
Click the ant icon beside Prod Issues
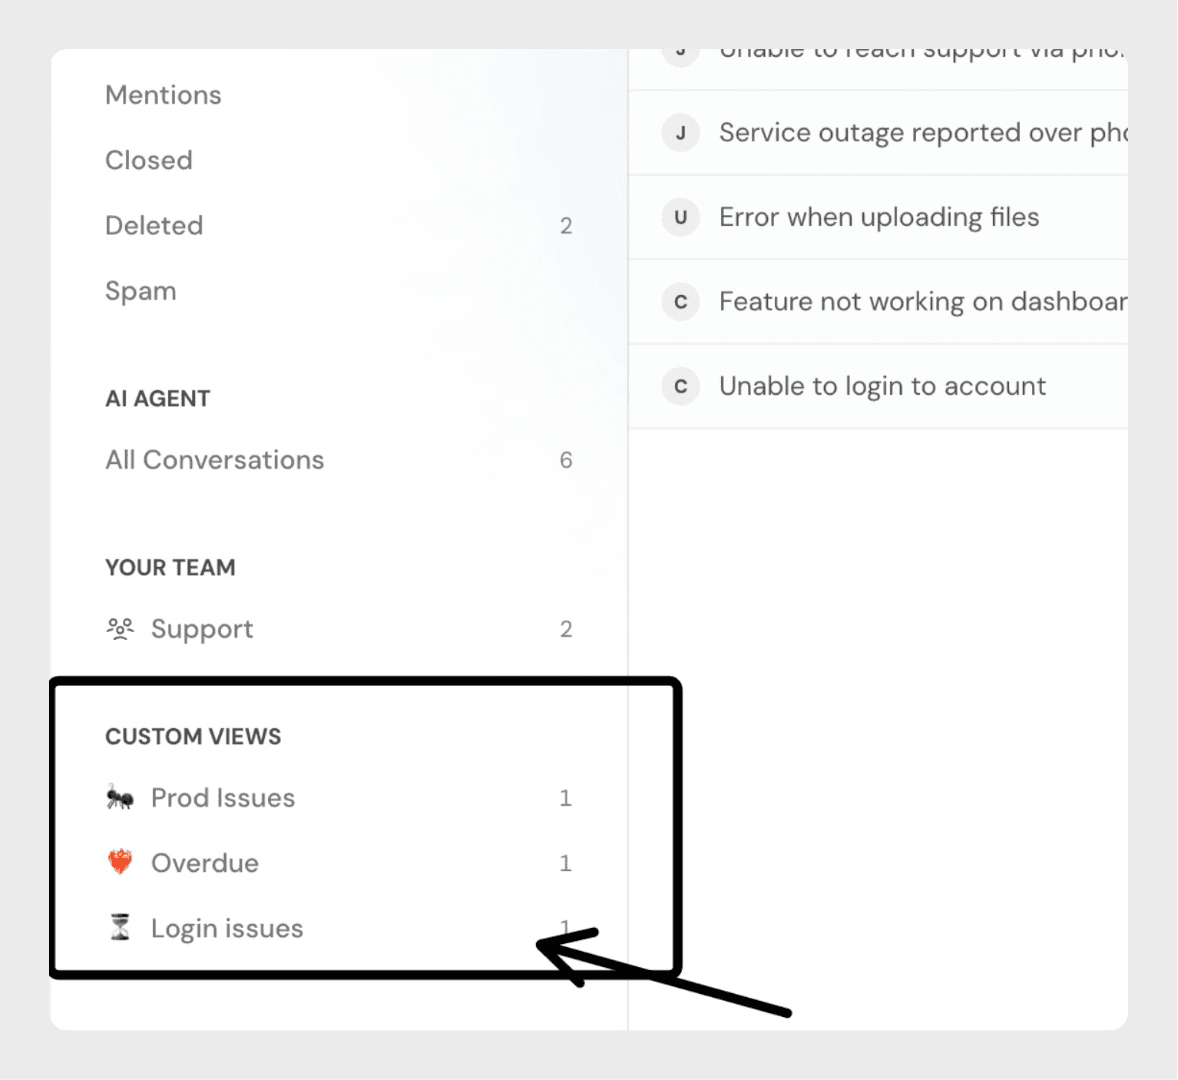pyautogui.click(x=120, y=798)
